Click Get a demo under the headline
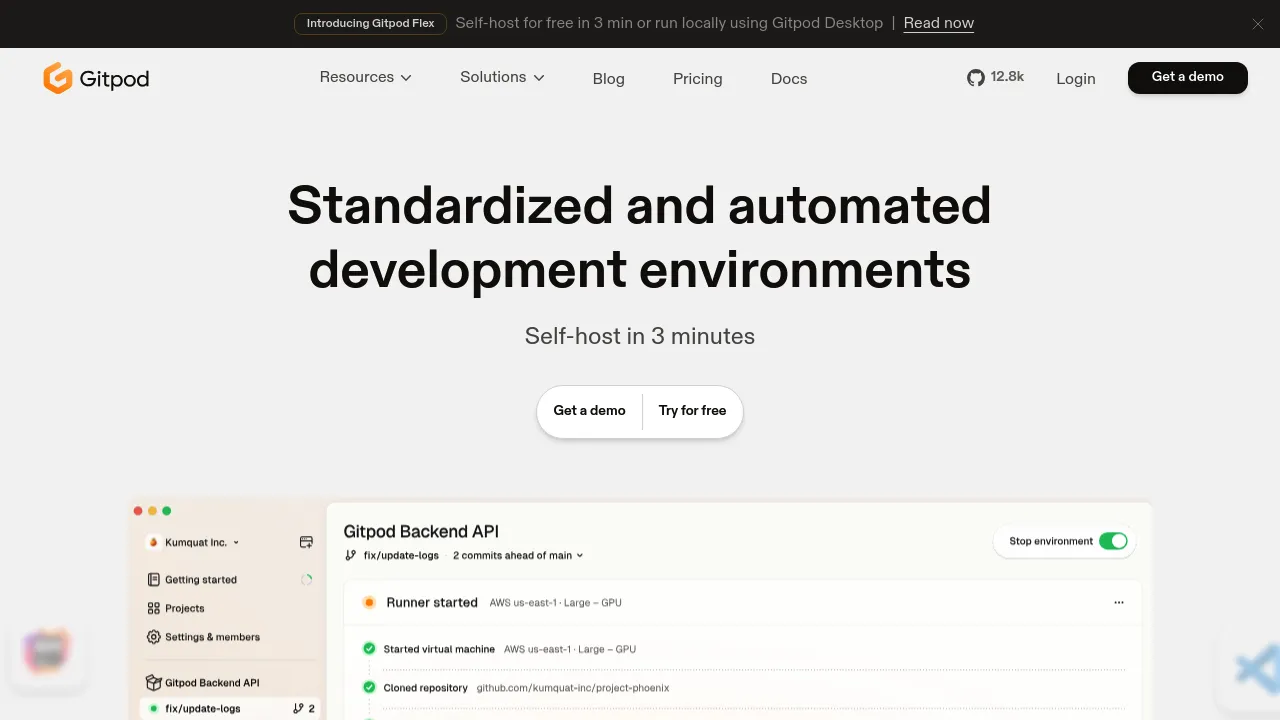Image resolution: width=1280 pixels, height=720 pixels. click(589, 411)
